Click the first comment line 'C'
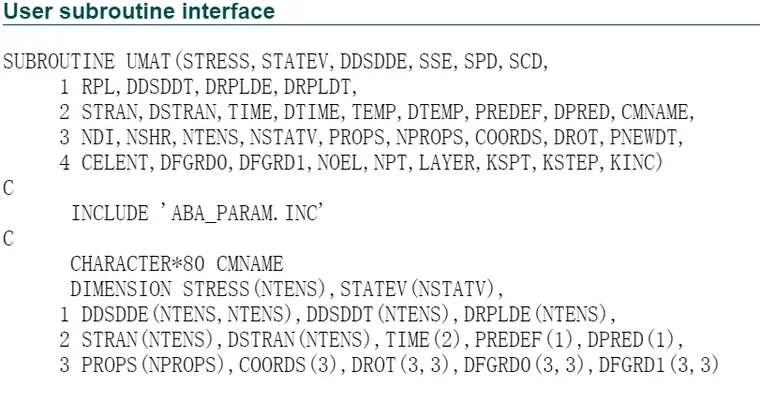760x402 pixels. click(x=8, y=188)
